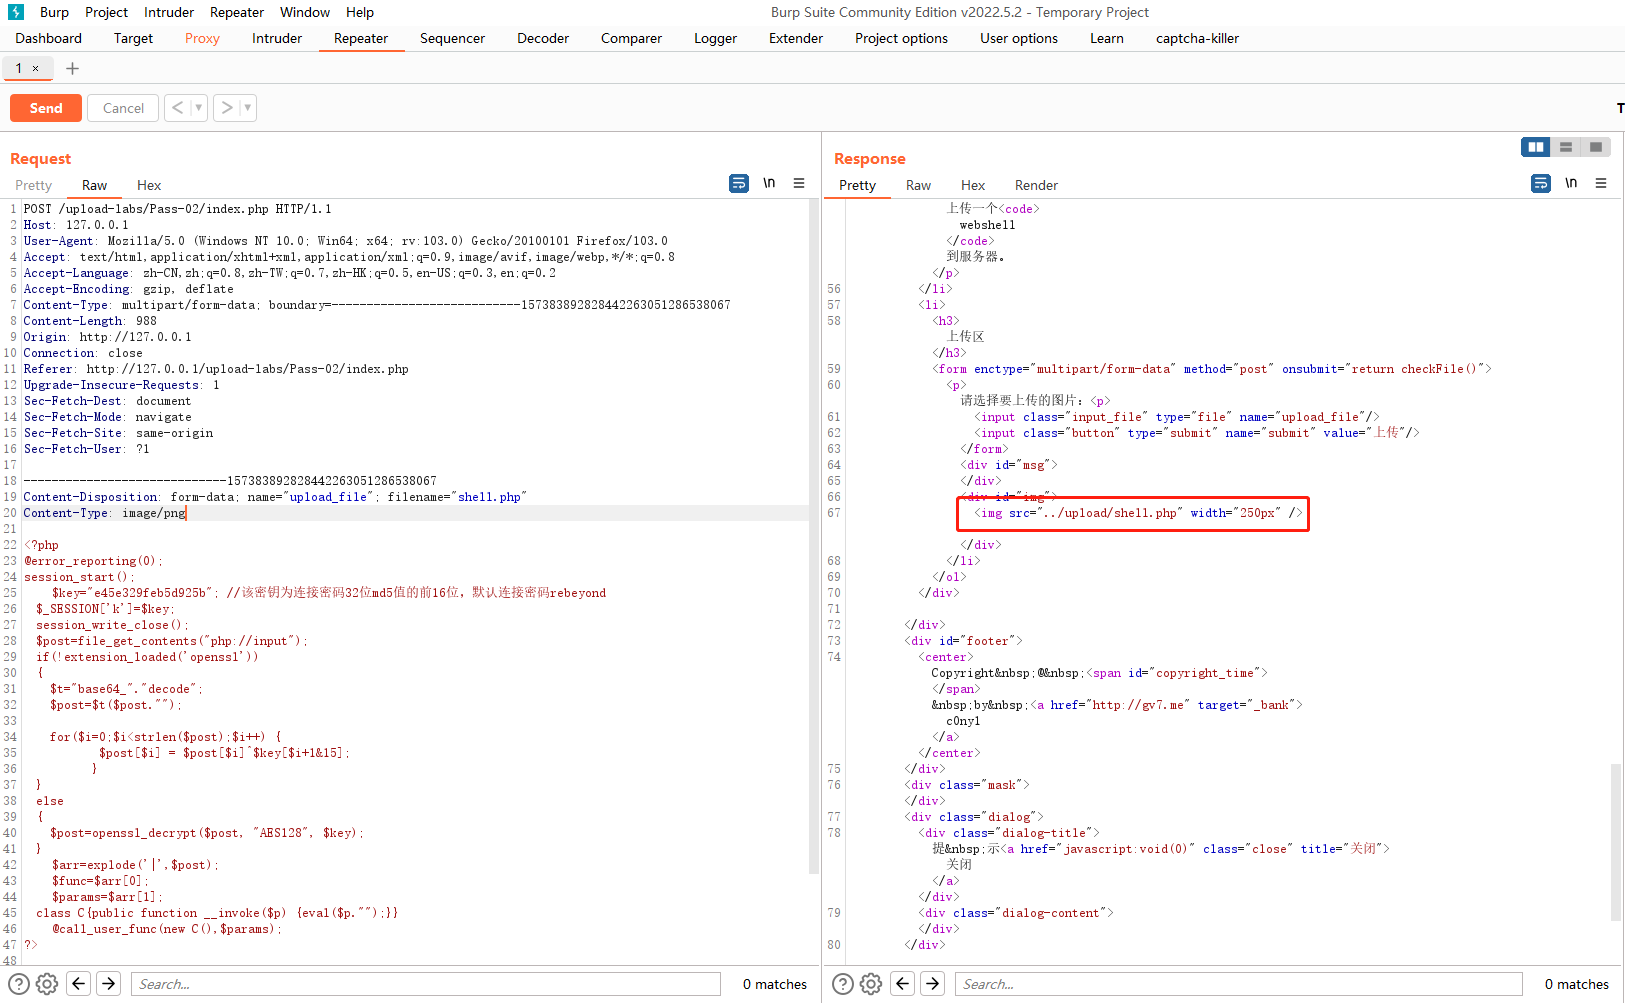This screenshot has height=1003, width=1625.
Task: Jump to previous search match in Response
Action: pyautogui.click(x=903, y=984)
